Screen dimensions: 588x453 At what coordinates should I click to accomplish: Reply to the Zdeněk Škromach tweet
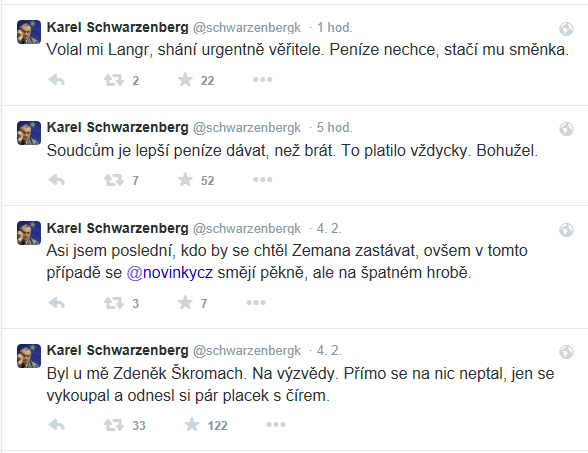(57, 425)
